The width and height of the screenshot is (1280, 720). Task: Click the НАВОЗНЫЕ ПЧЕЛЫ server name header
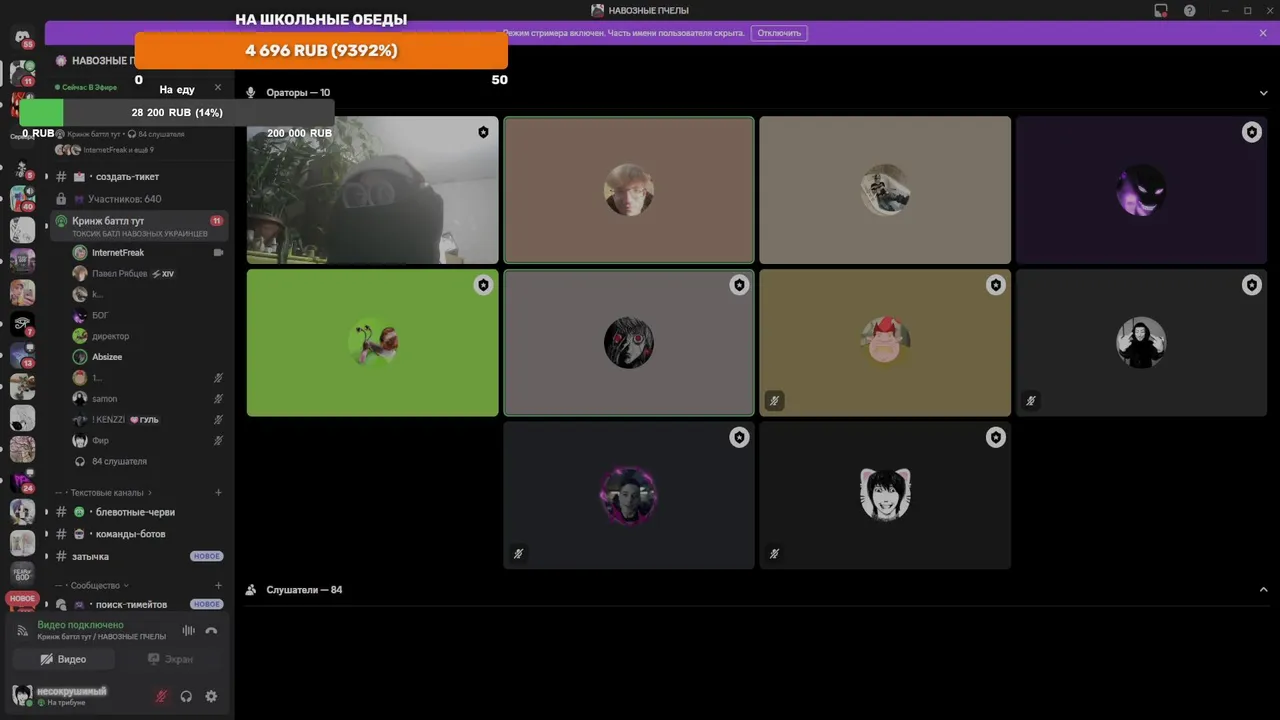[103, 61]
